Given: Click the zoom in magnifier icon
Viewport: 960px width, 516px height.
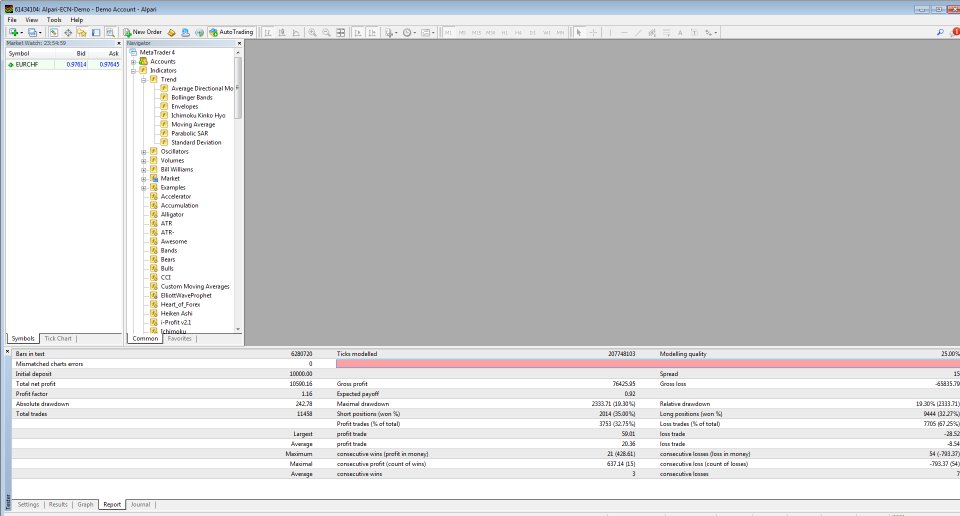Looking at the screenshot, I should 312,32.
